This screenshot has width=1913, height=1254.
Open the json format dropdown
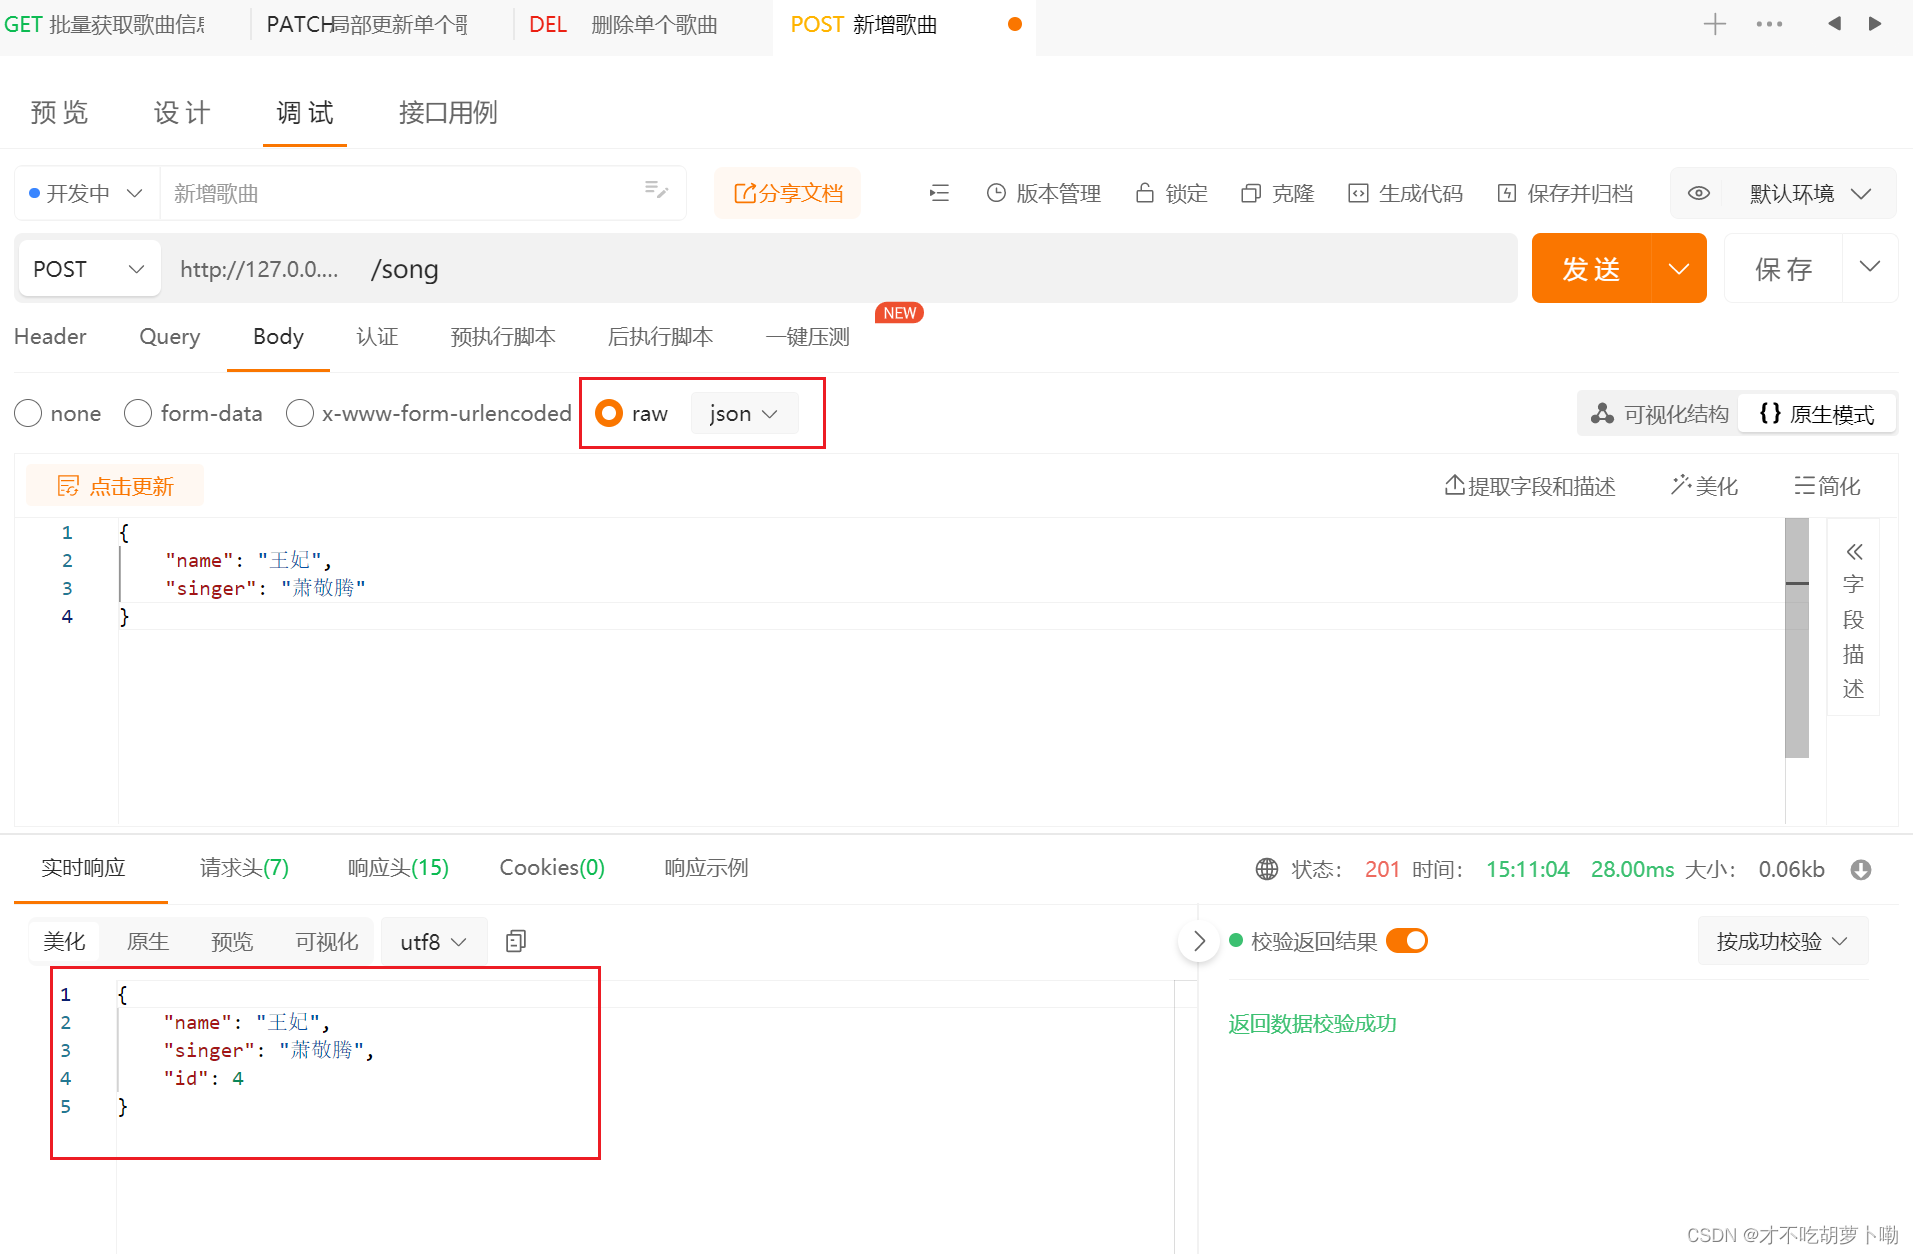pos(743,413)
